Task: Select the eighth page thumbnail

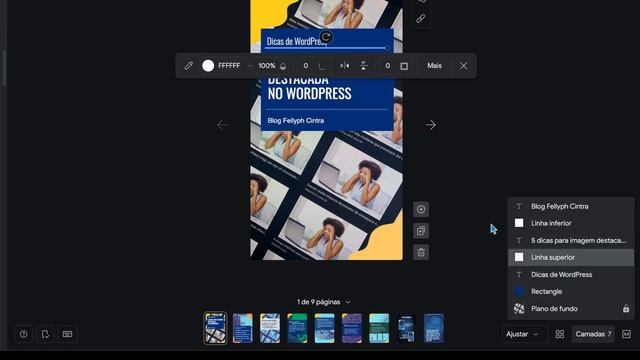Action: pos(407,328)
